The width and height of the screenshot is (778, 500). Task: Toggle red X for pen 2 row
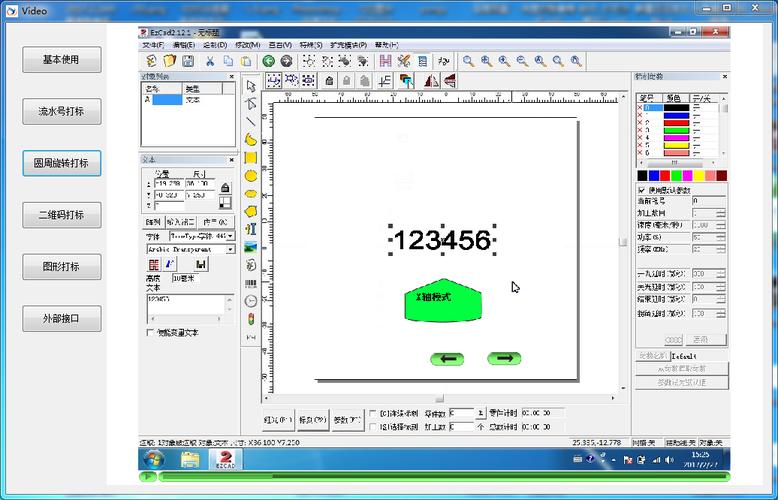click(x=640, y=123)
